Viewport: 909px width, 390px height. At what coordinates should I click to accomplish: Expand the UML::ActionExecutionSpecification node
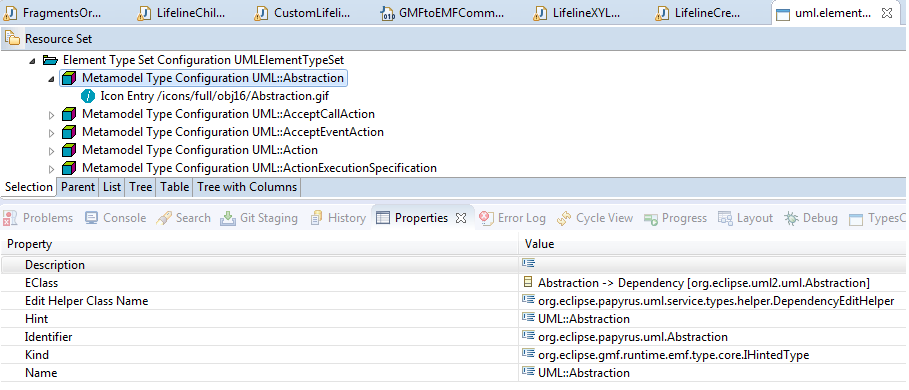52,169
